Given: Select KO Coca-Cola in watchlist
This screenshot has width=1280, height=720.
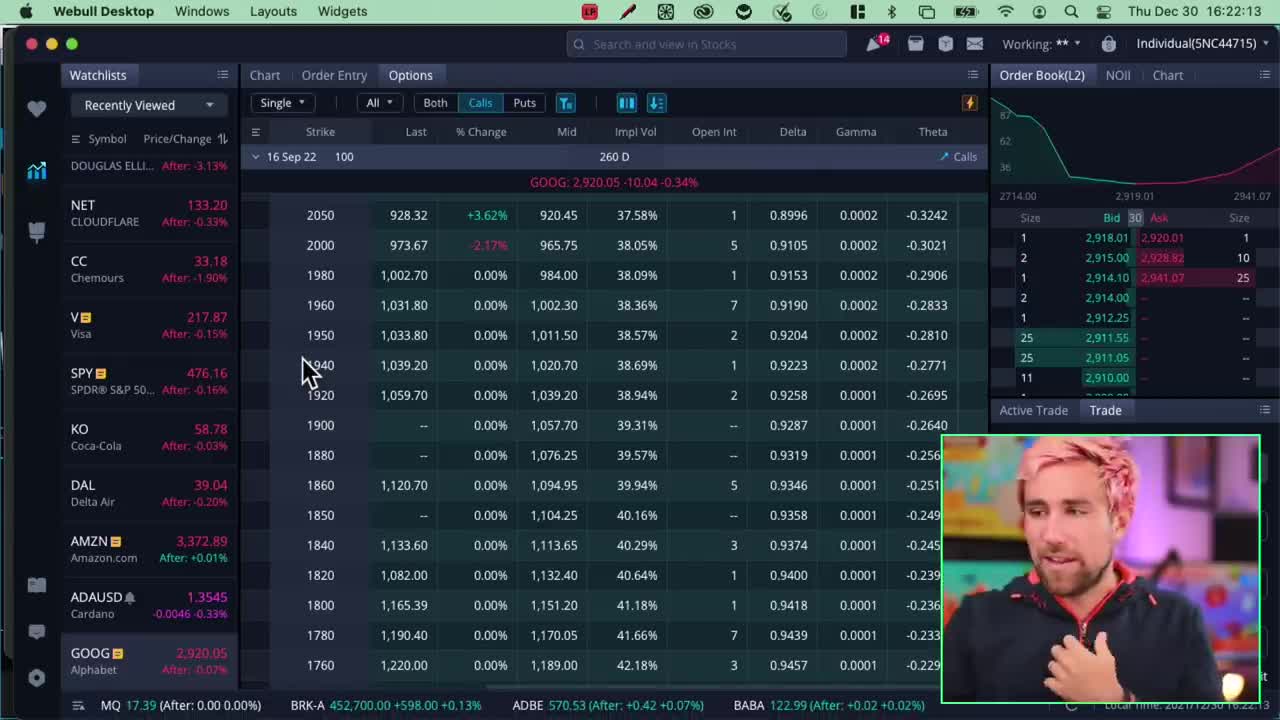Looking at the screenshot, I should point(149,437).
